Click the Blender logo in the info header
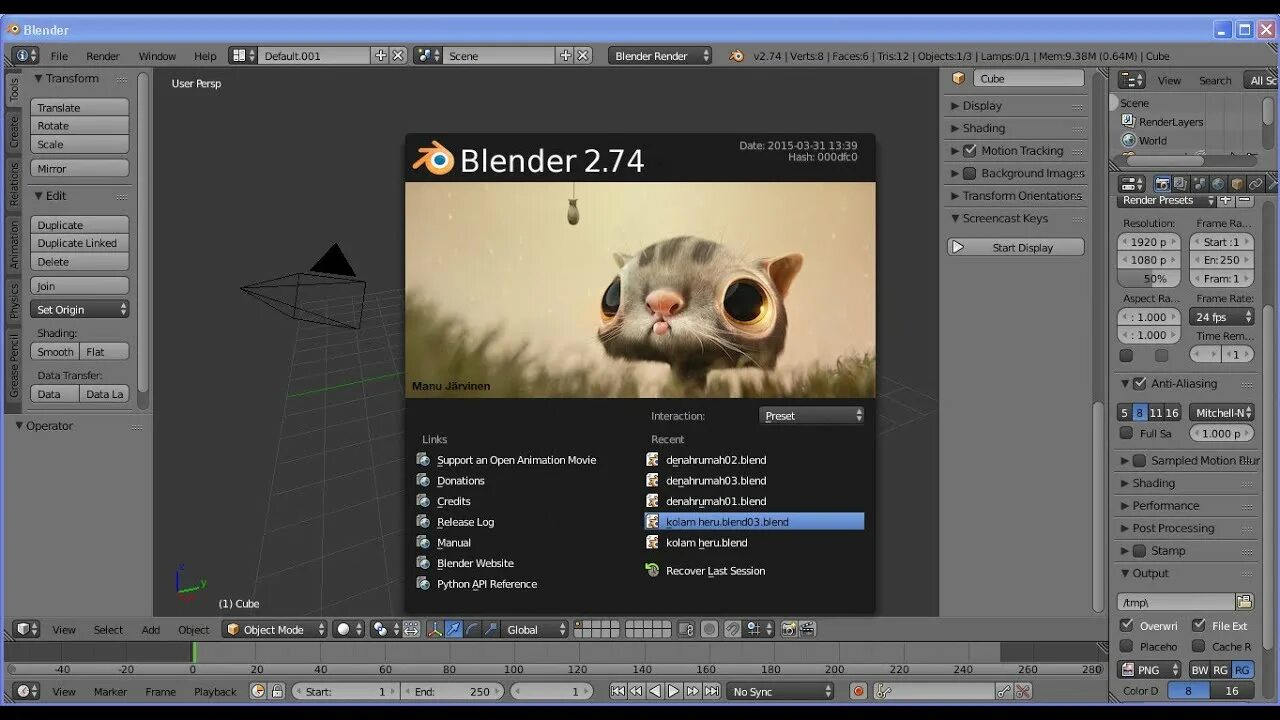1280x720 pixels. pyautogui.click(x=738, y=56)
